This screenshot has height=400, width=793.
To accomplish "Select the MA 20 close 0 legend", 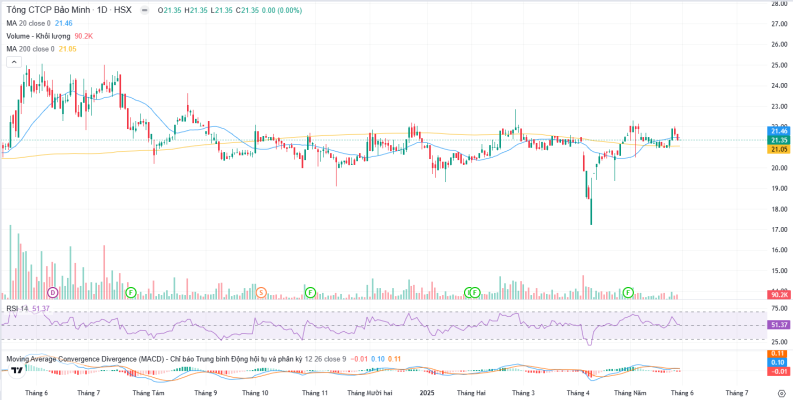I will (29, 23).
